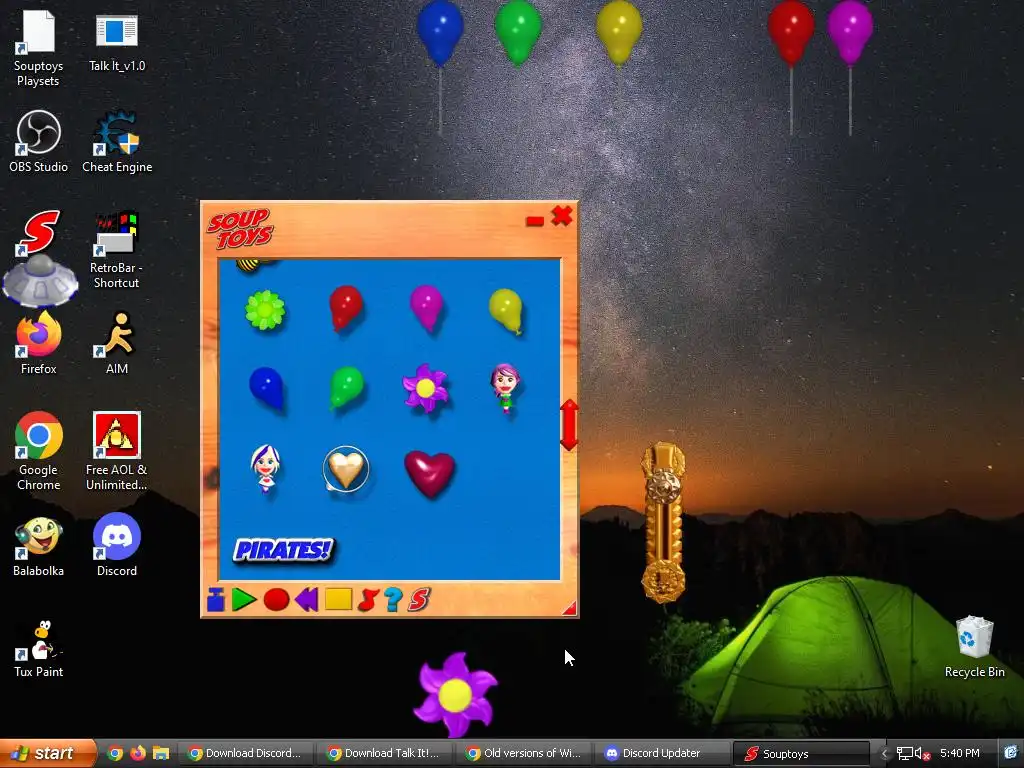Switch to Souptoys taskbar button

tap(801, 753)
